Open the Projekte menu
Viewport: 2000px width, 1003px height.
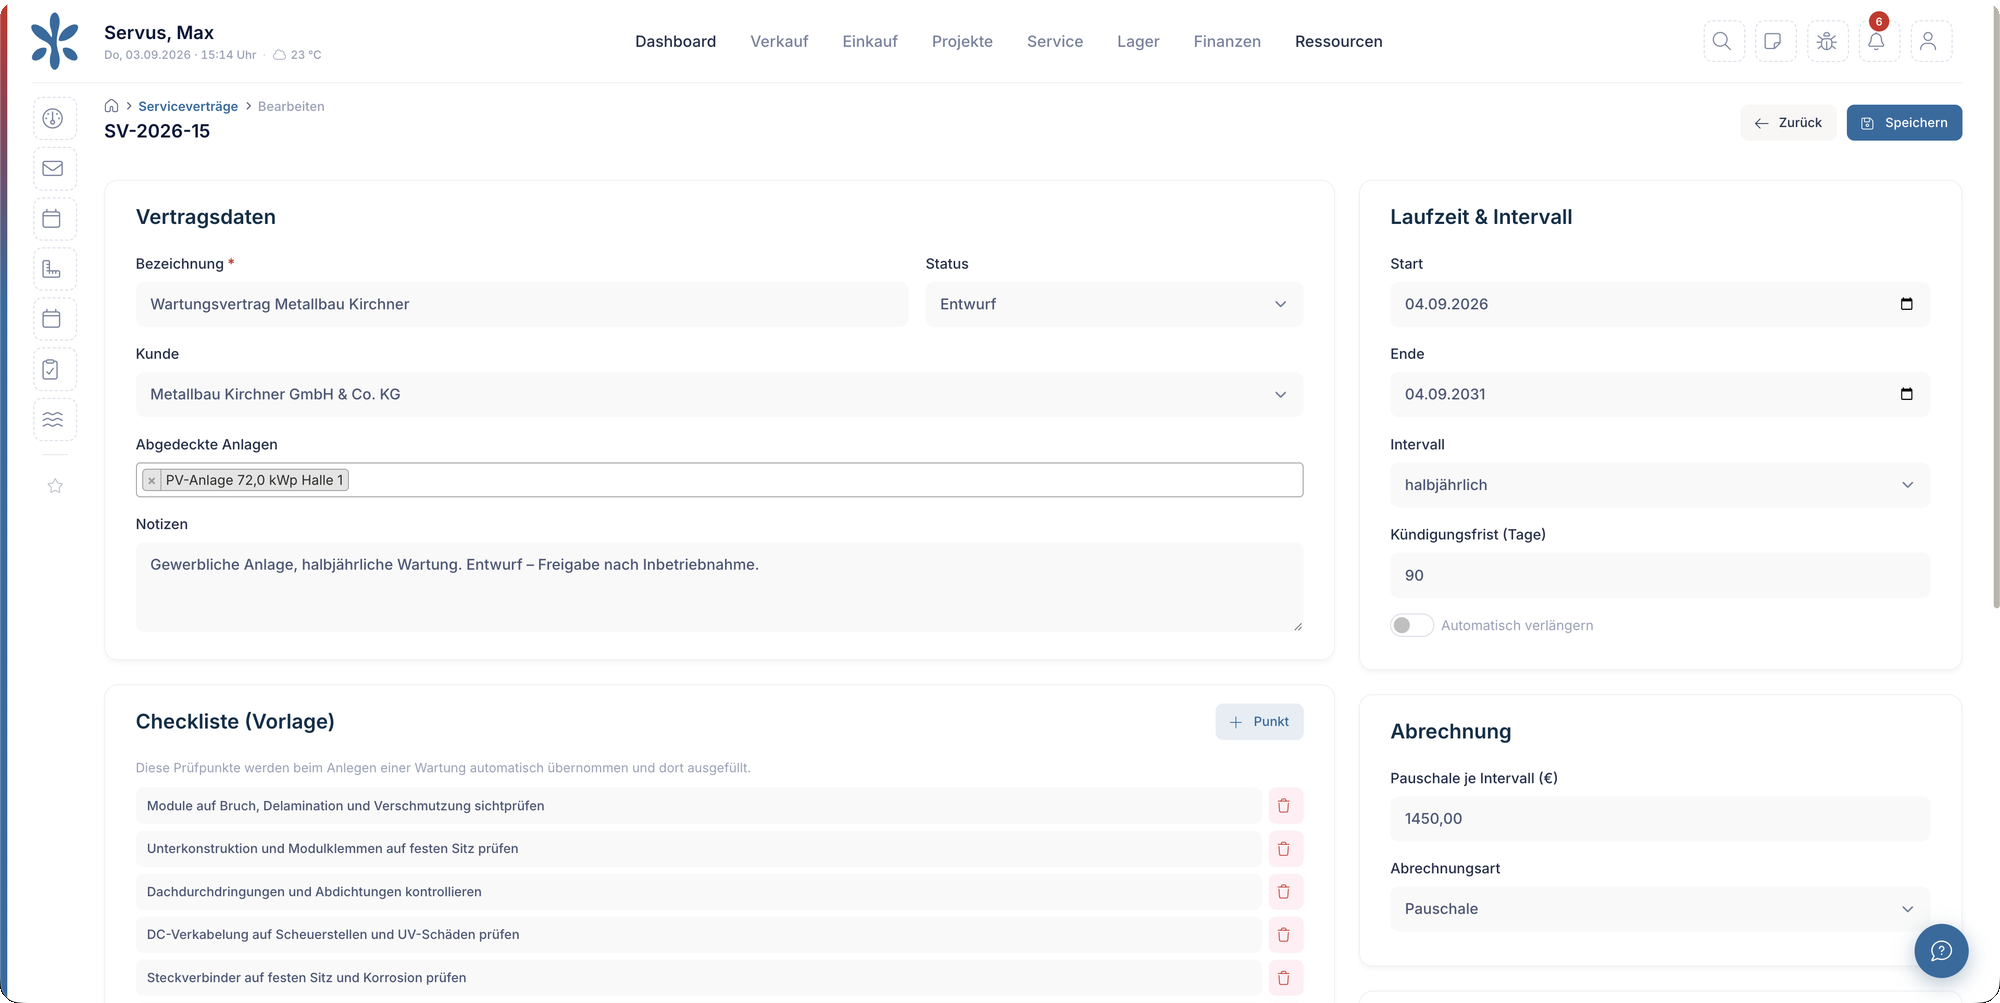coord(962,41)
